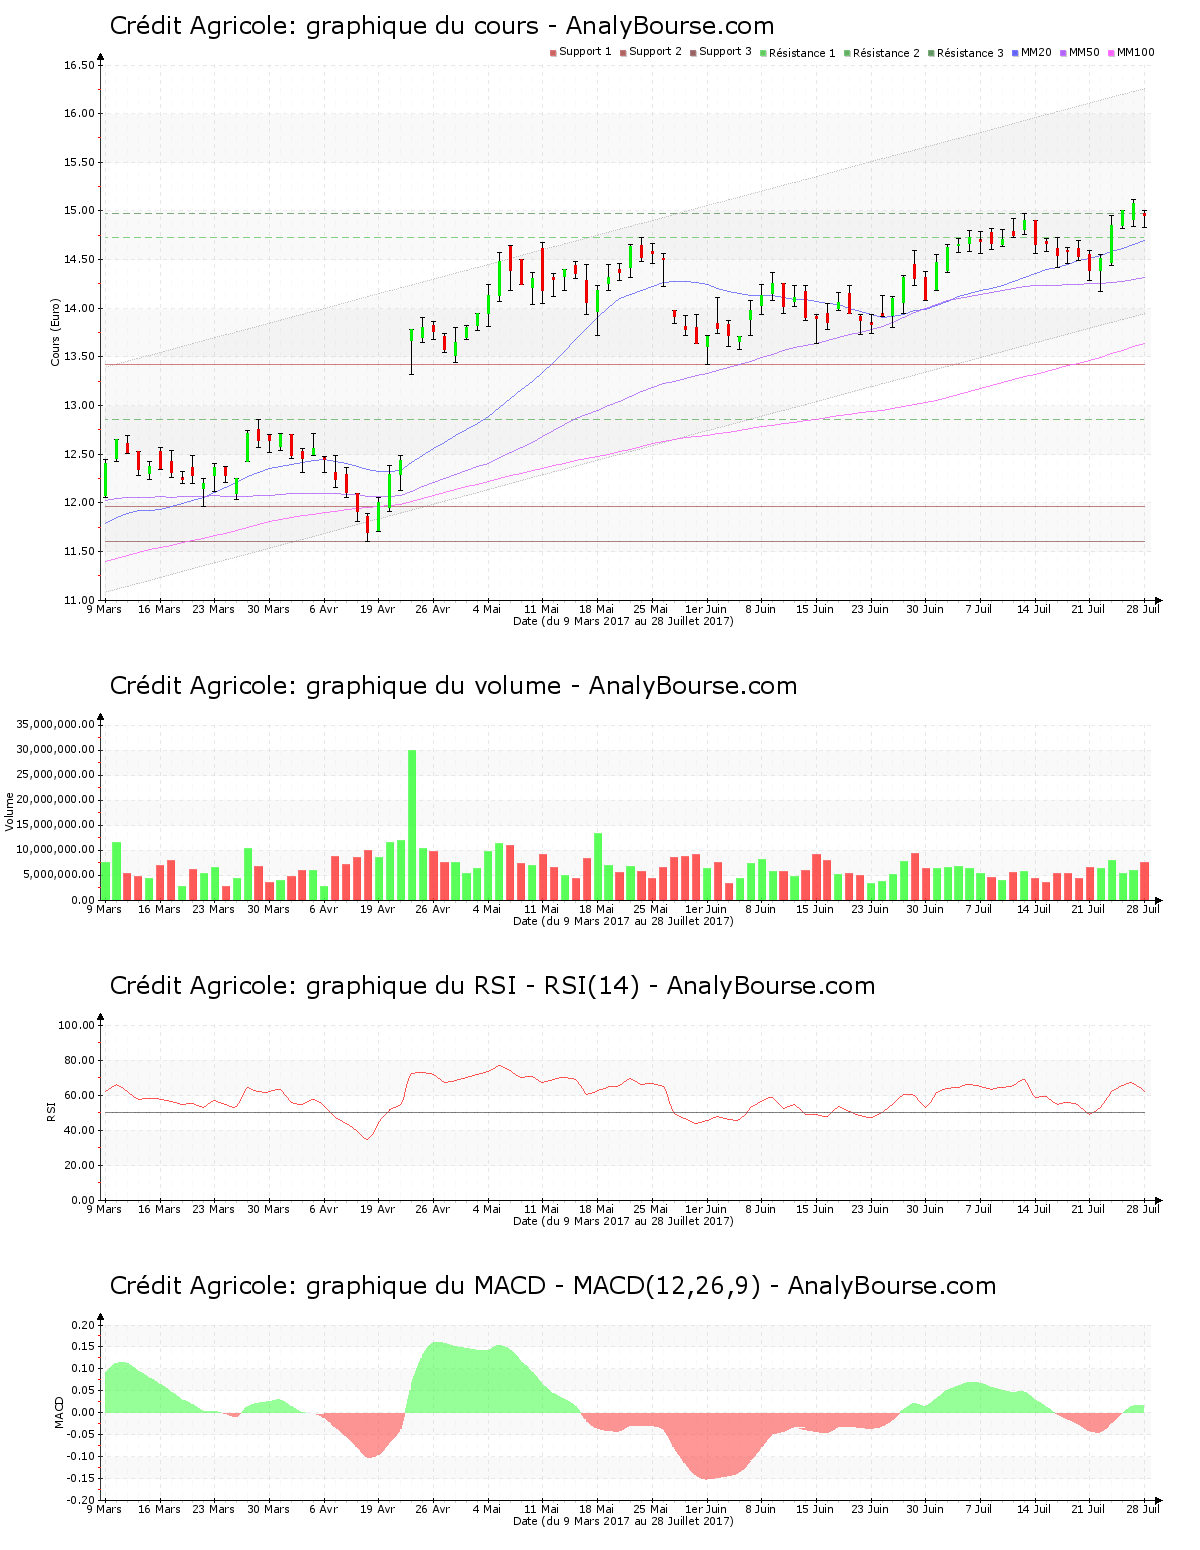Image resolution: width=1200 pixels, height=1550 pixels.
Task: Click the tallest green volume bar near 26 Avr
Action: 412,825
